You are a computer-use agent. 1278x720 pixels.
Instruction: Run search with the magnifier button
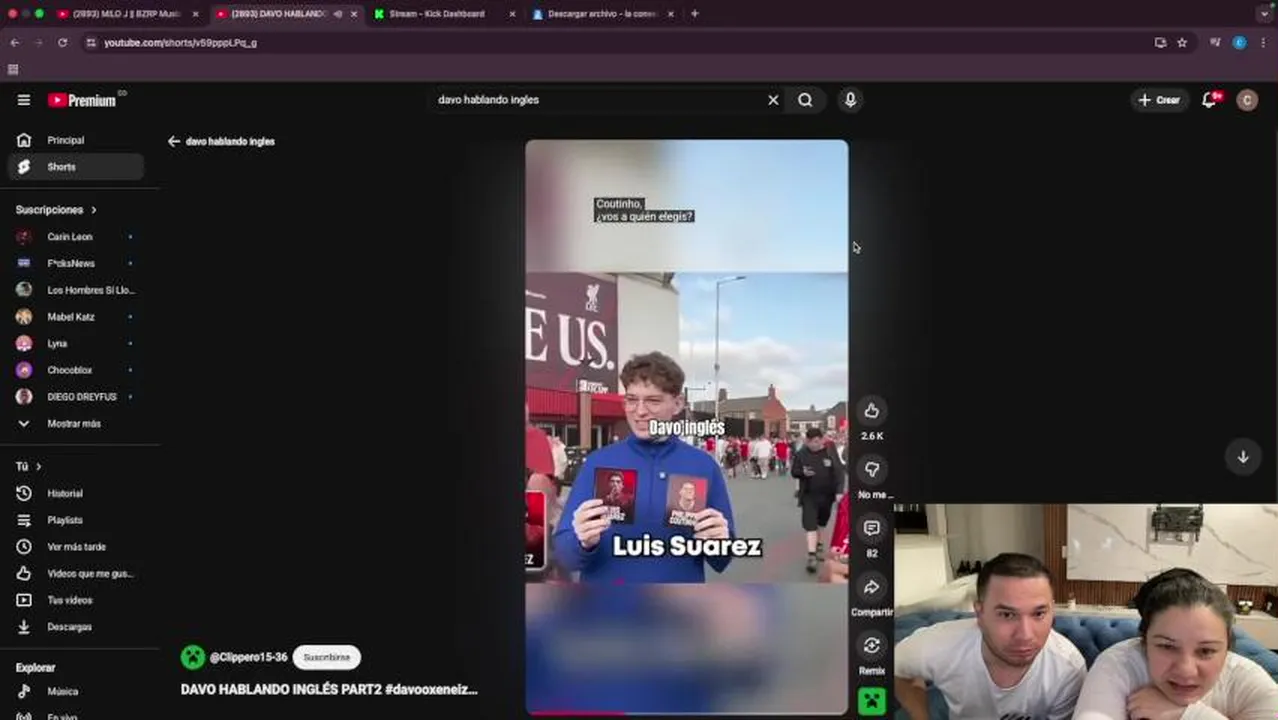(x=805, y=100)
